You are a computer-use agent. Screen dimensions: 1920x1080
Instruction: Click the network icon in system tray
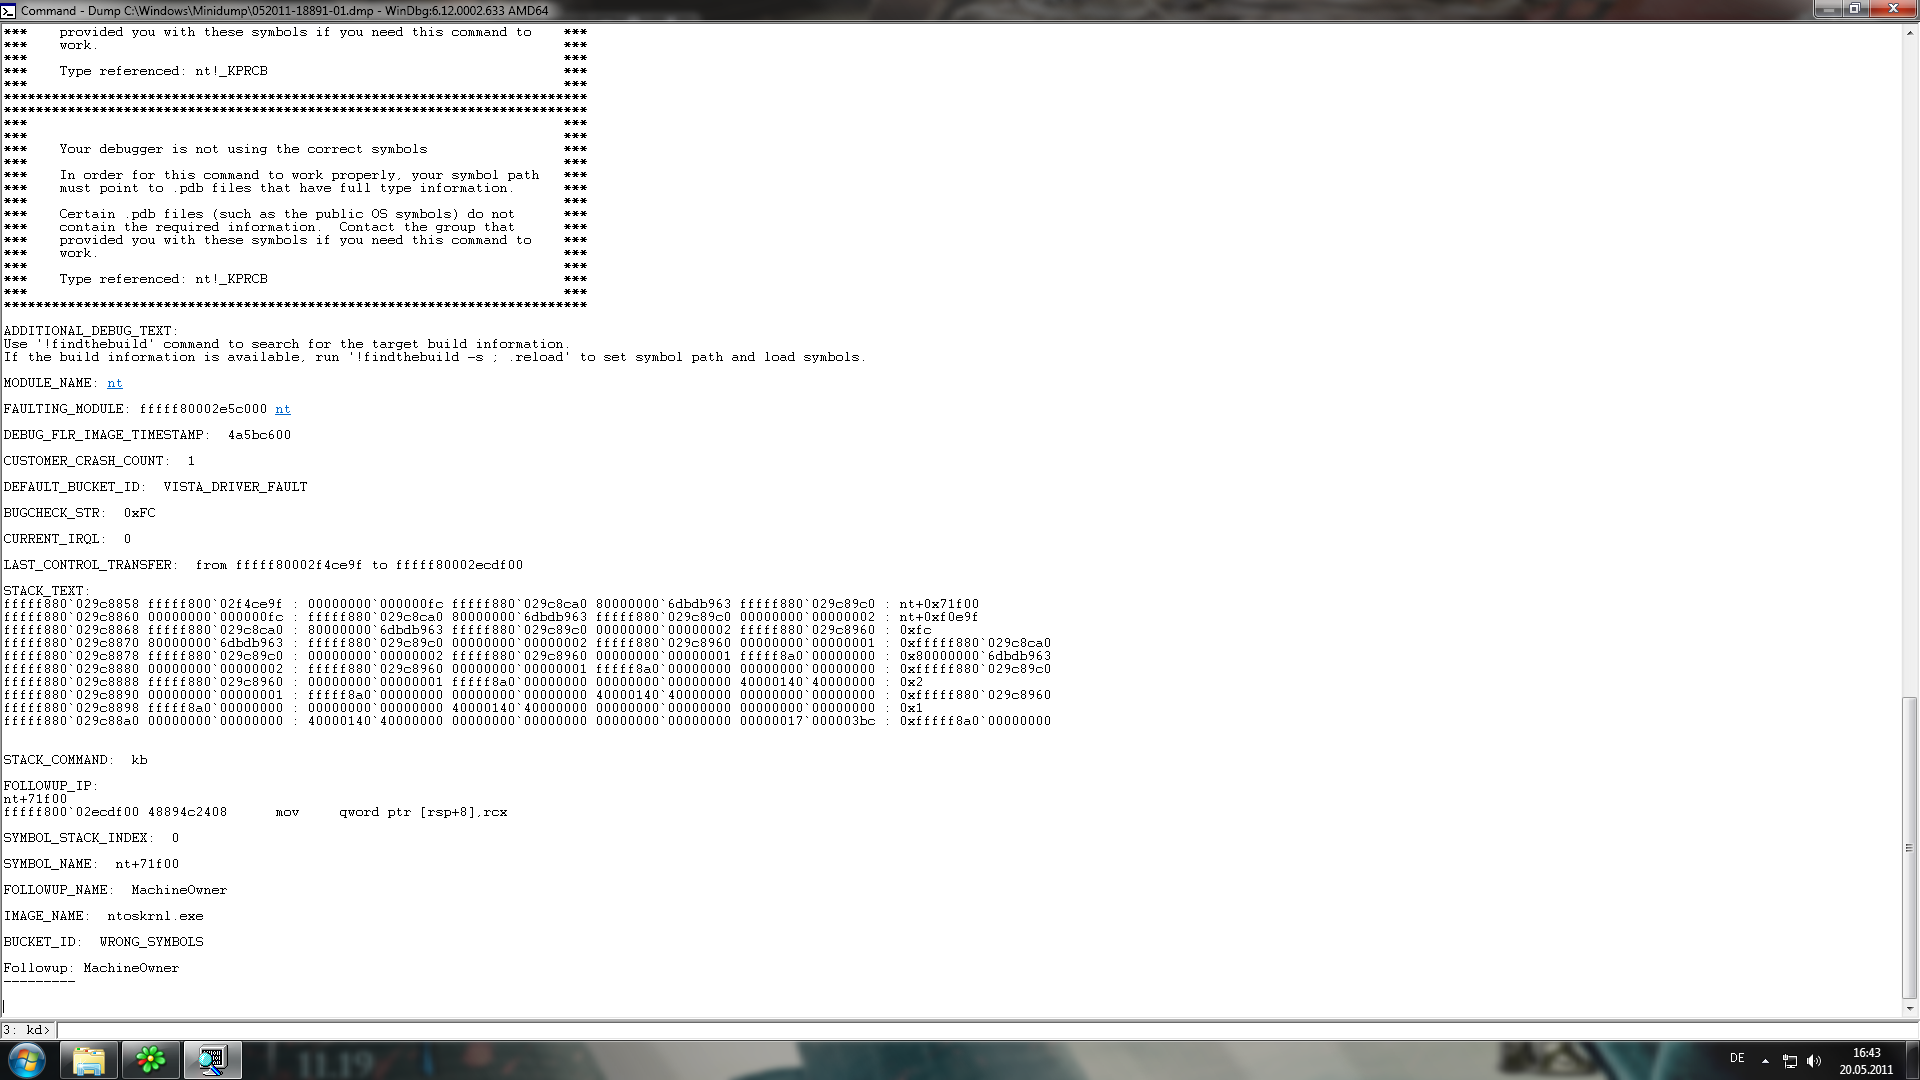[1790, 1061]
